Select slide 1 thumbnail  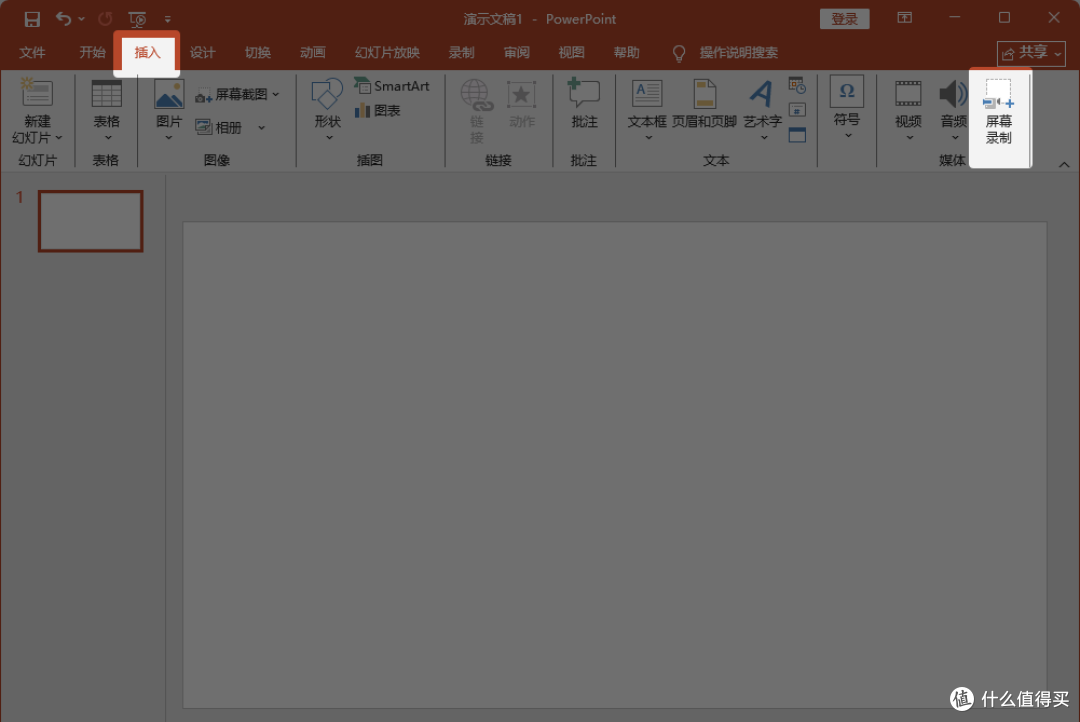(90, 221)
